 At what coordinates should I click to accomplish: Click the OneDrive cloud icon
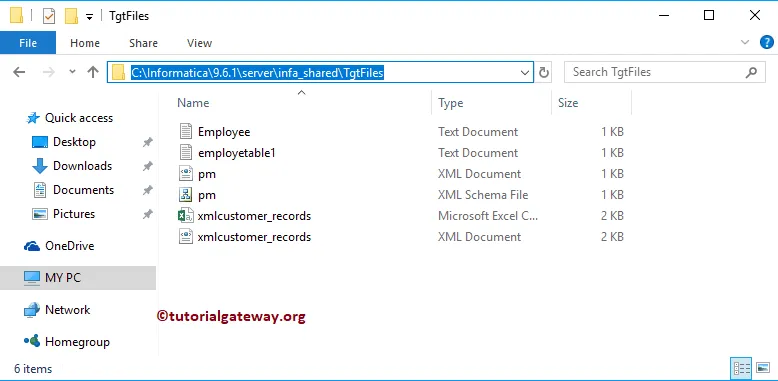click(32, 246)
